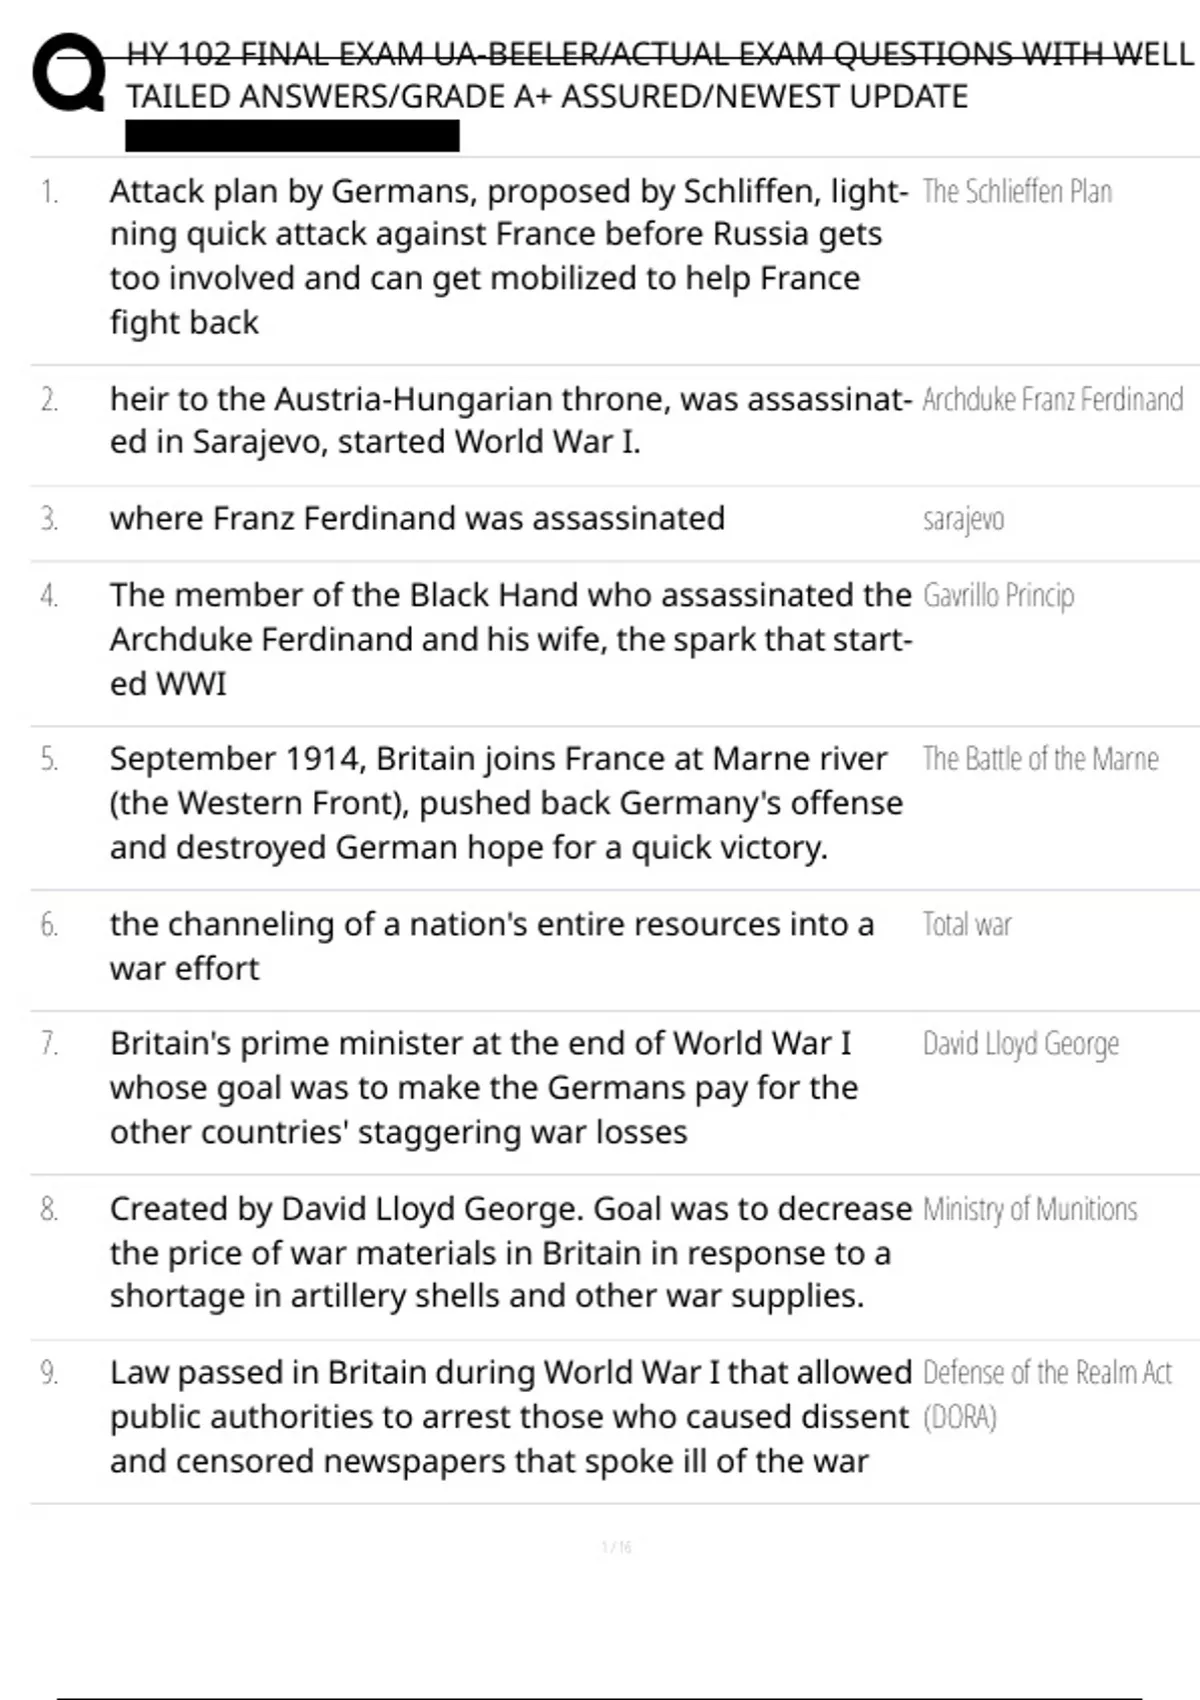The width and height of the screenshot is (1200, 1700).
Task: Click the "Total war" term
Action: click(x=966, y=924)
